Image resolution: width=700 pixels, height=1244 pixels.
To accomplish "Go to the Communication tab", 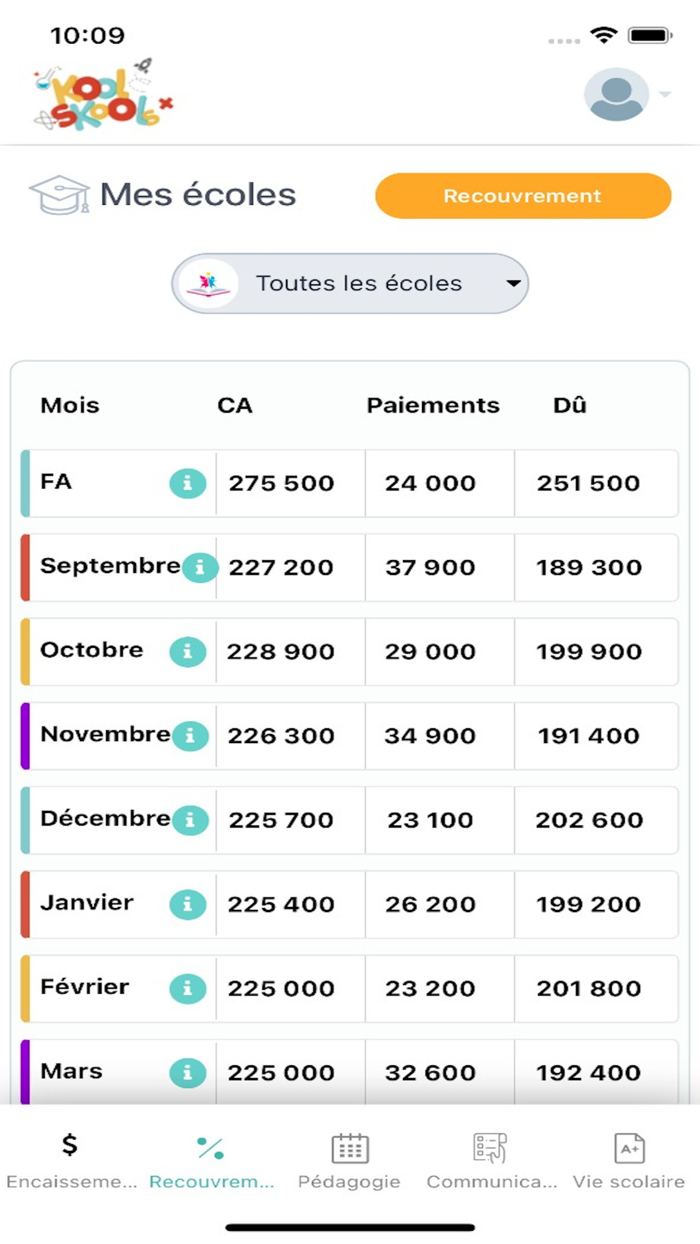I will pos(491,1162).
